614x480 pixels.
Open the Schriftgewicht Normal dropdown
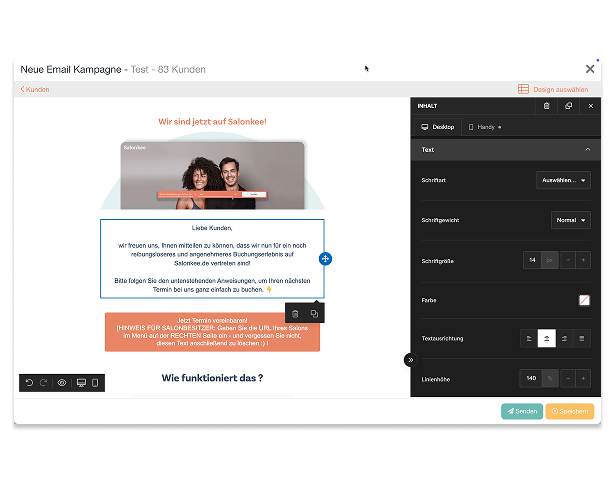pos(571,220)
